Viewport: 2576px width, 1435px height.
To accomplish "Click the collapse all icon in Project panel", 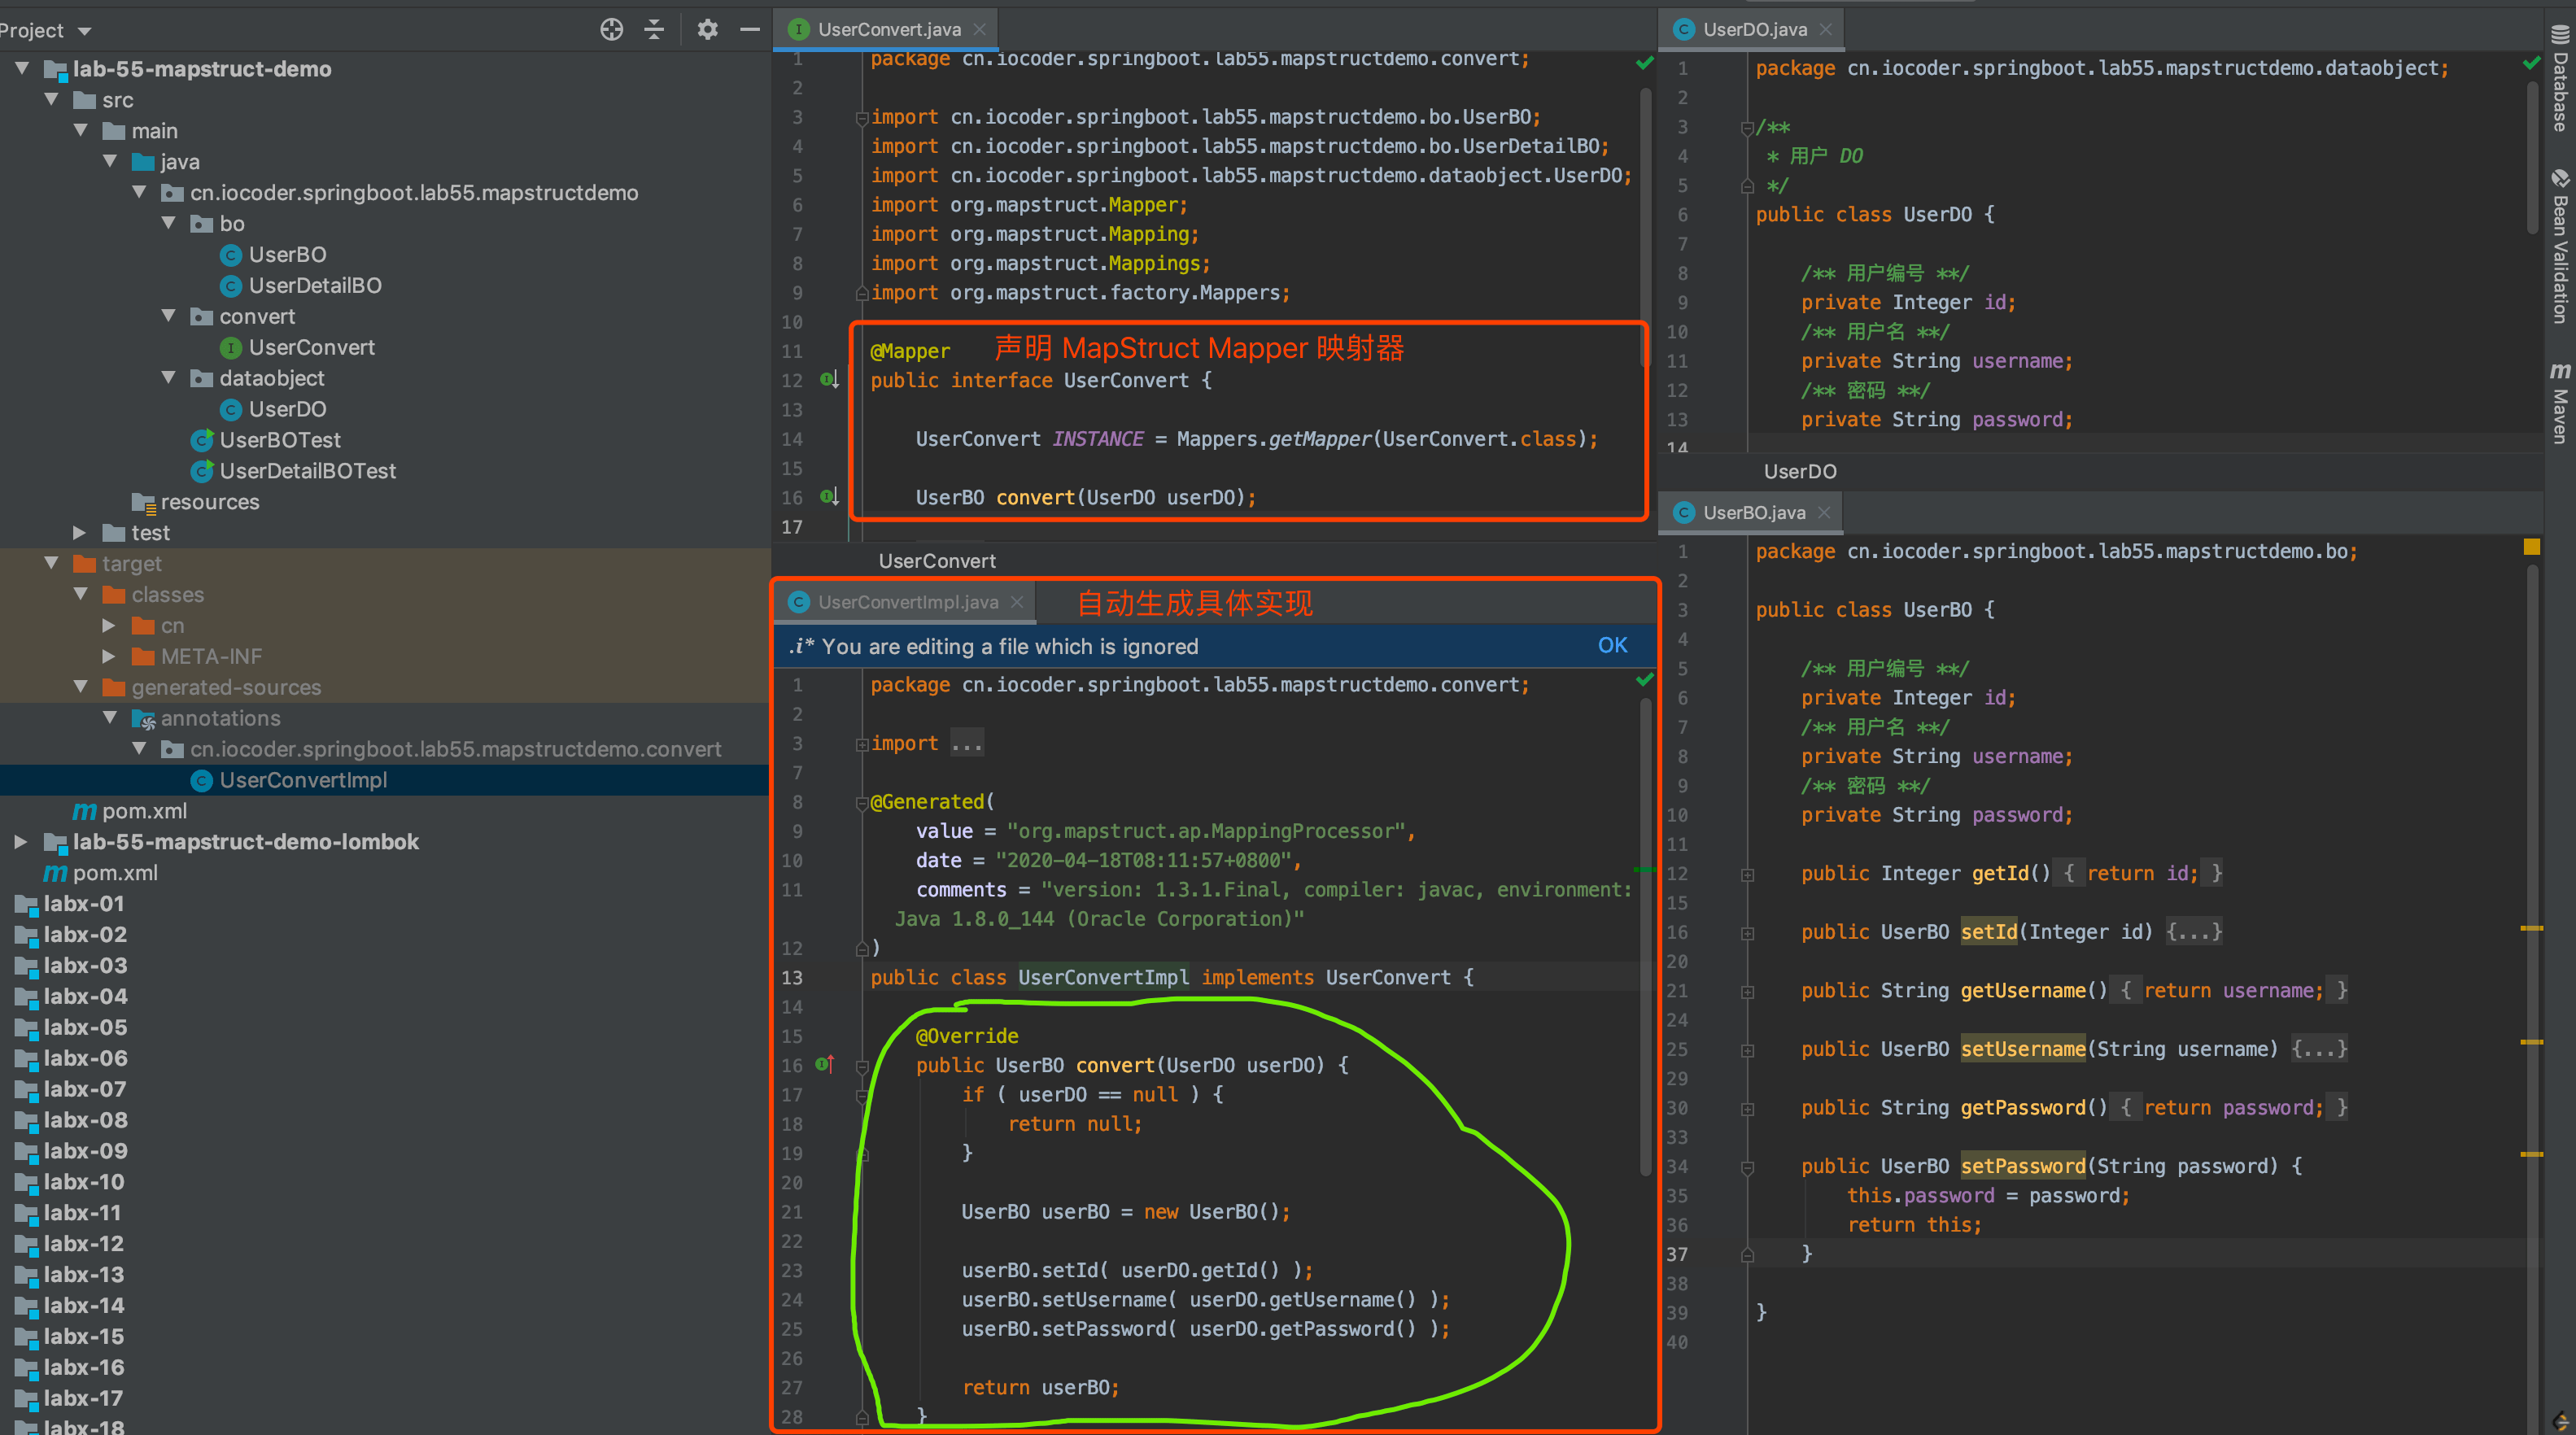I will click(654, 30).
